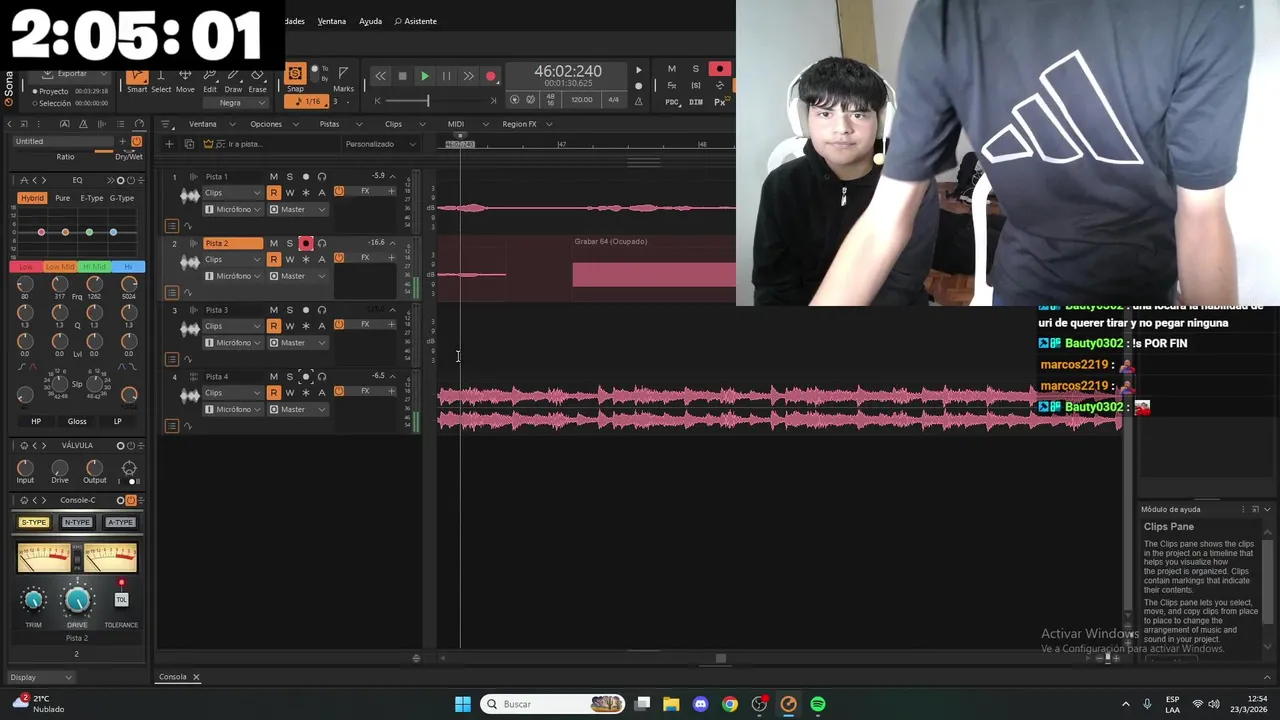The width and height of the screenshot is (1280, 720).
Task: Click the TOL tolerance button
Action: click(121, 599)
